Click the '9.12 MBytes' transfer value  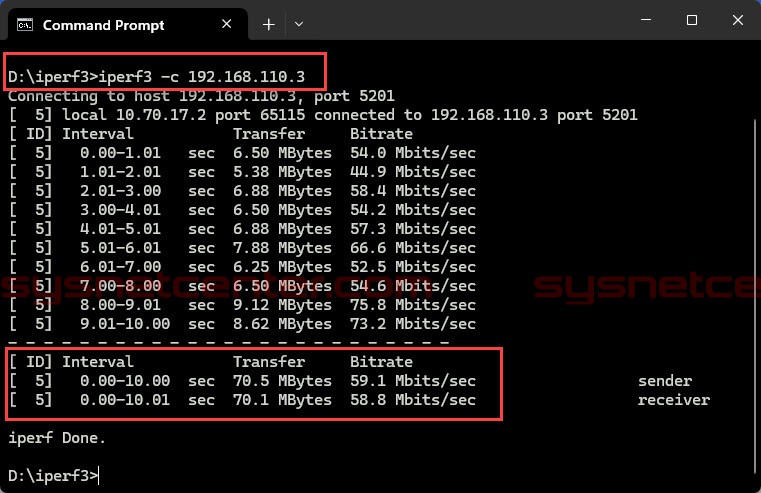(282, 304)
